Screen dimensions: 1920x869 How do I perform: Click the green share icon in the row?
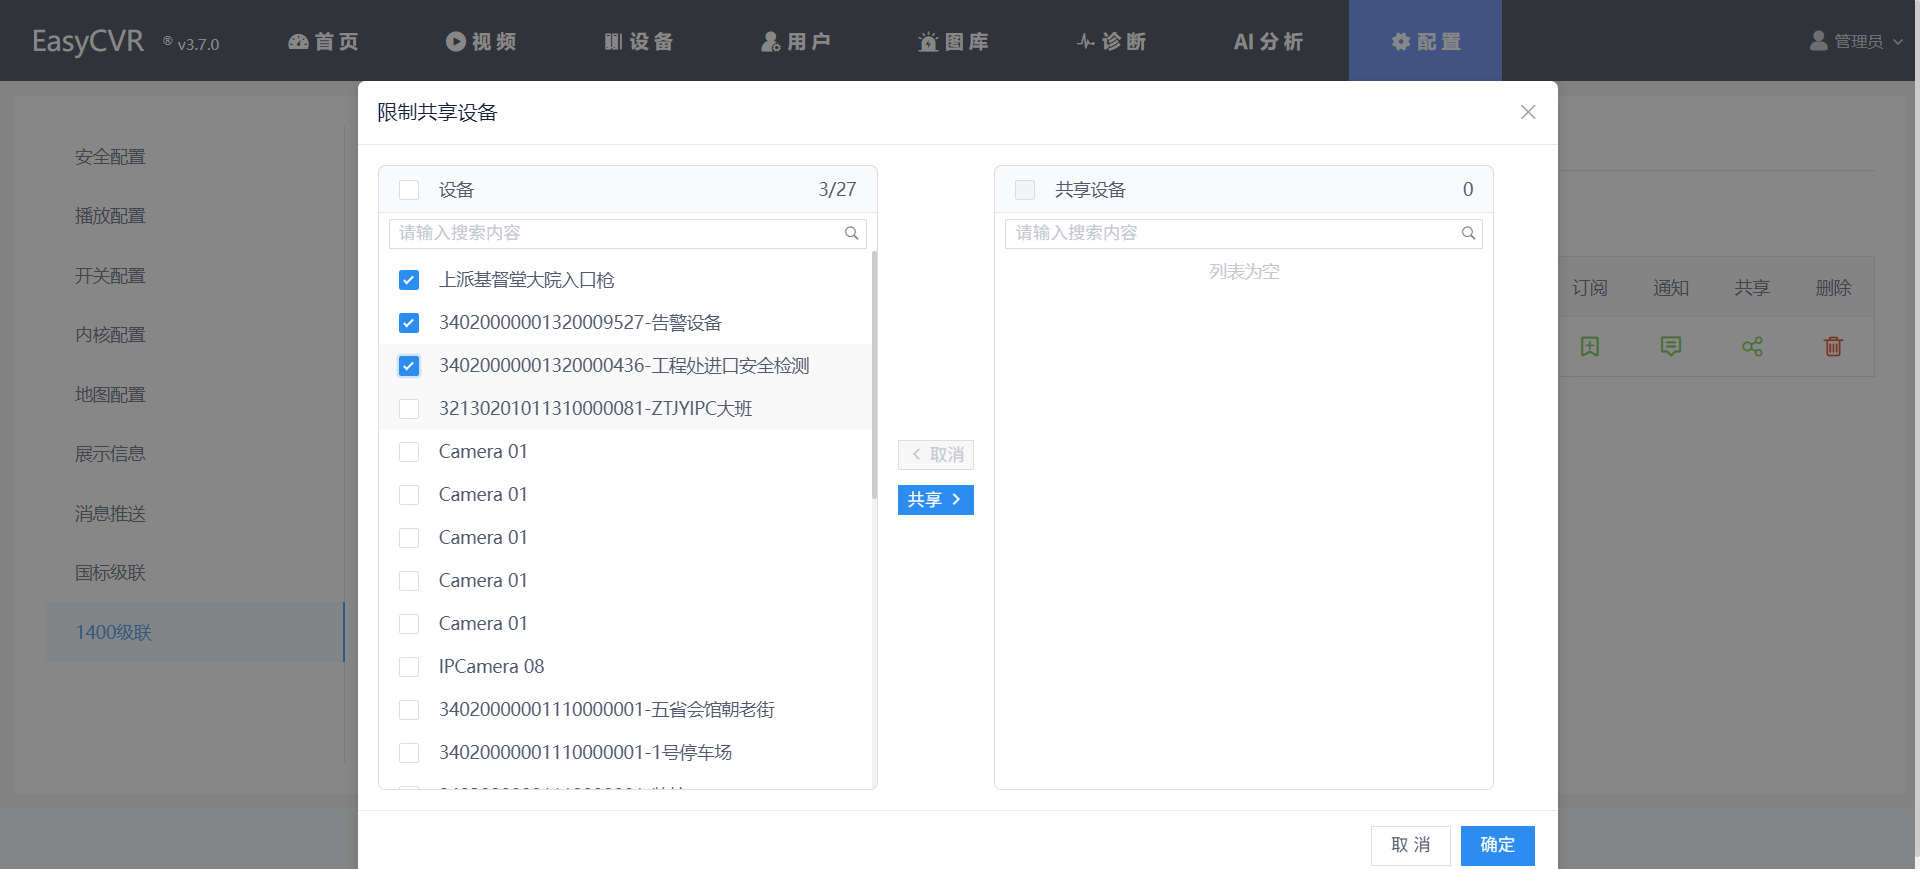click(1752, 346)
